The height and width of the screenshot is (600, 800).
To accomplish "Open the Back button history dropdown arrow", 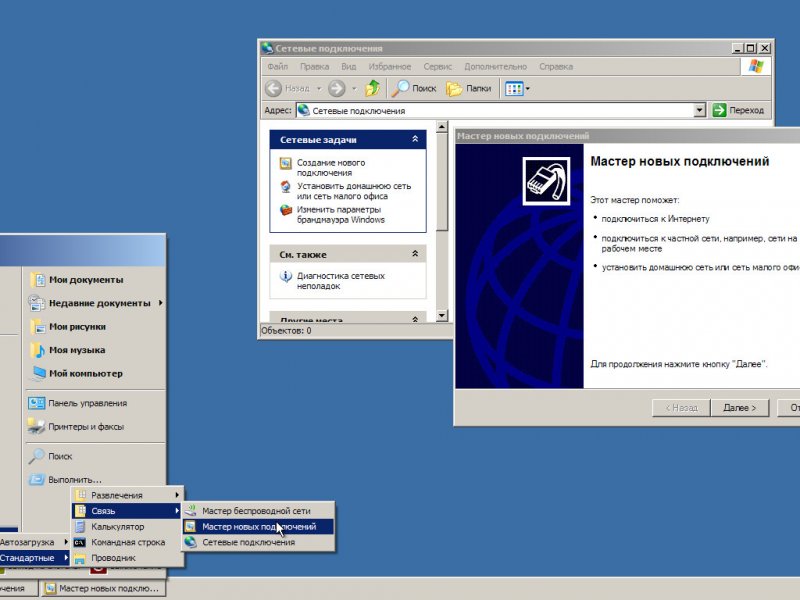I will (319, 89).
